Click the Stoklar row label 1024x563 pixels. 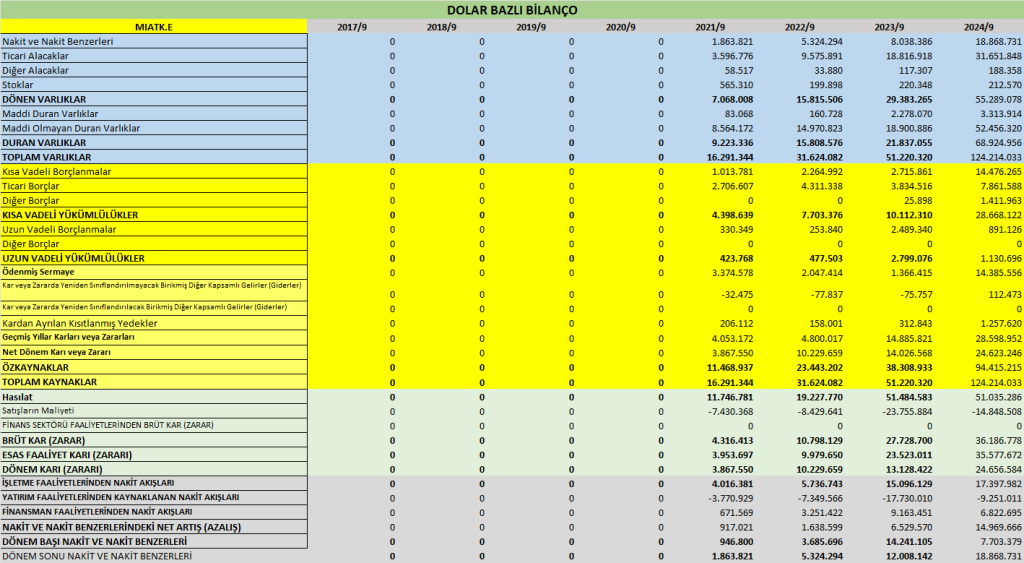tap(18, 85)
